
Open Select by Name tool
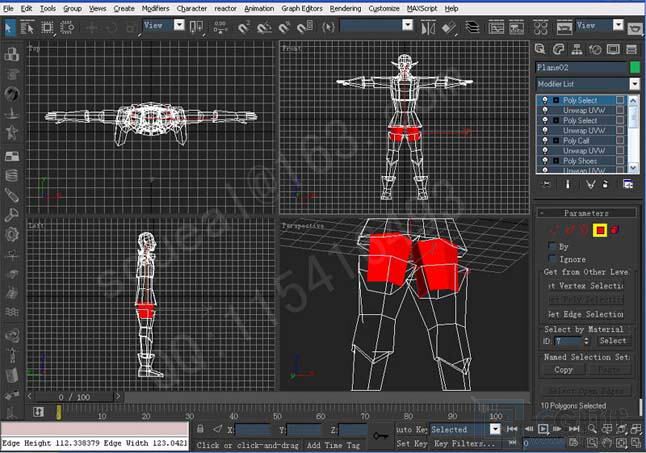click(x=27, y=28)
